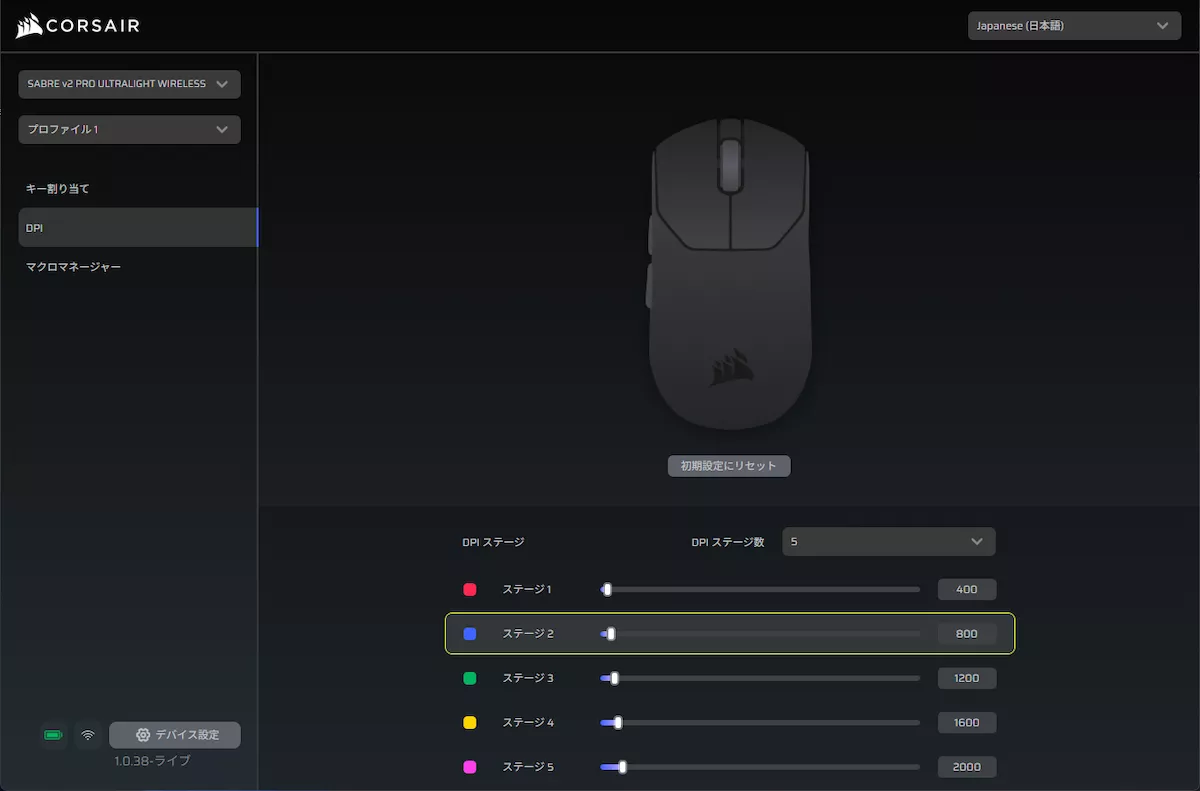Click the wireless signal status icon
The height and width of the screenshot is (791, 1200).
(88, 736)
